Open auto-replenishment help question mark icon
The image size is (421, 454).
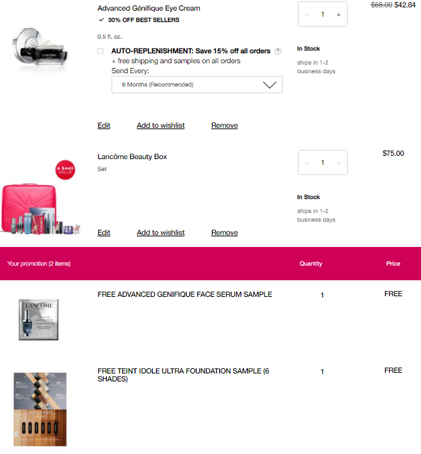[x=278, y=51]
